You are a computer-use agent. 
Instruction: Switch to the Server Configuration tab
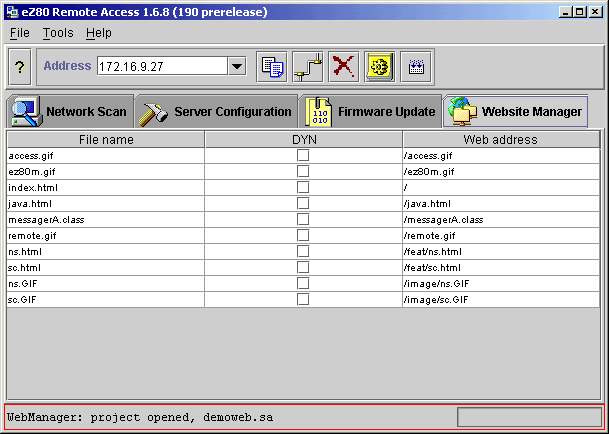(216, 112)
